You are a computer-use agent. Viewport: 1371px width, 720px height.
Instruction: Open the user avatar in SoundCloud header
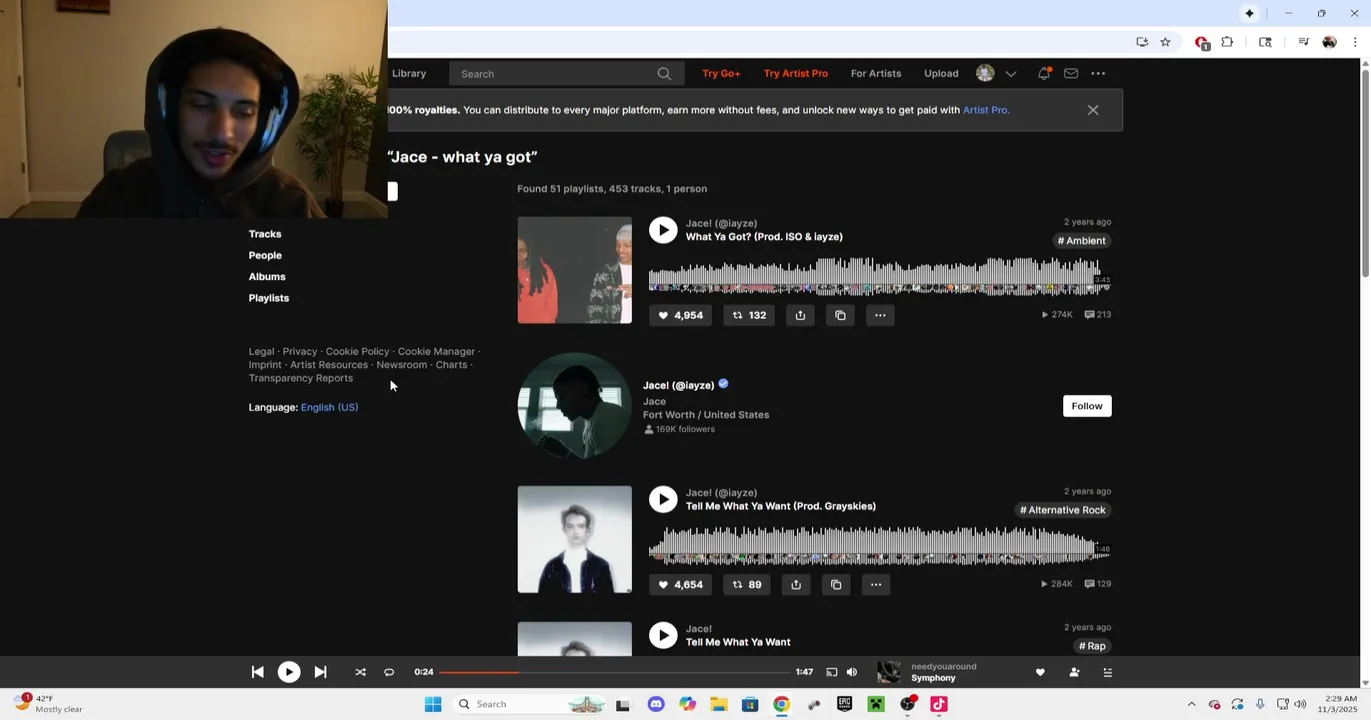click(985, 73)
